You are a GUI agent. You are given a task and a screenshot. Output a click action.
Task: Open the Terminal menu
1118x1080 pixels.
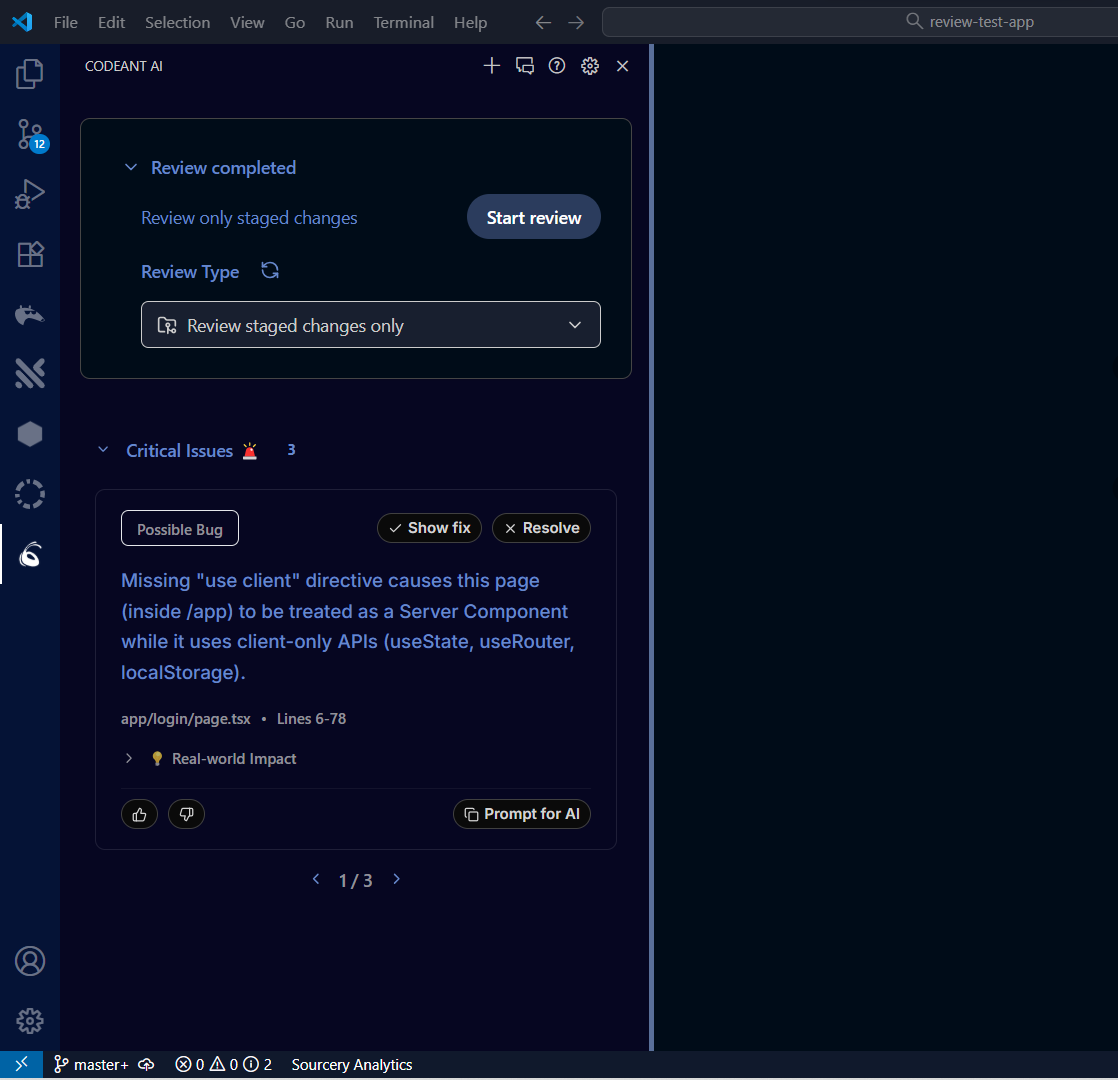(x=403, y=22)
